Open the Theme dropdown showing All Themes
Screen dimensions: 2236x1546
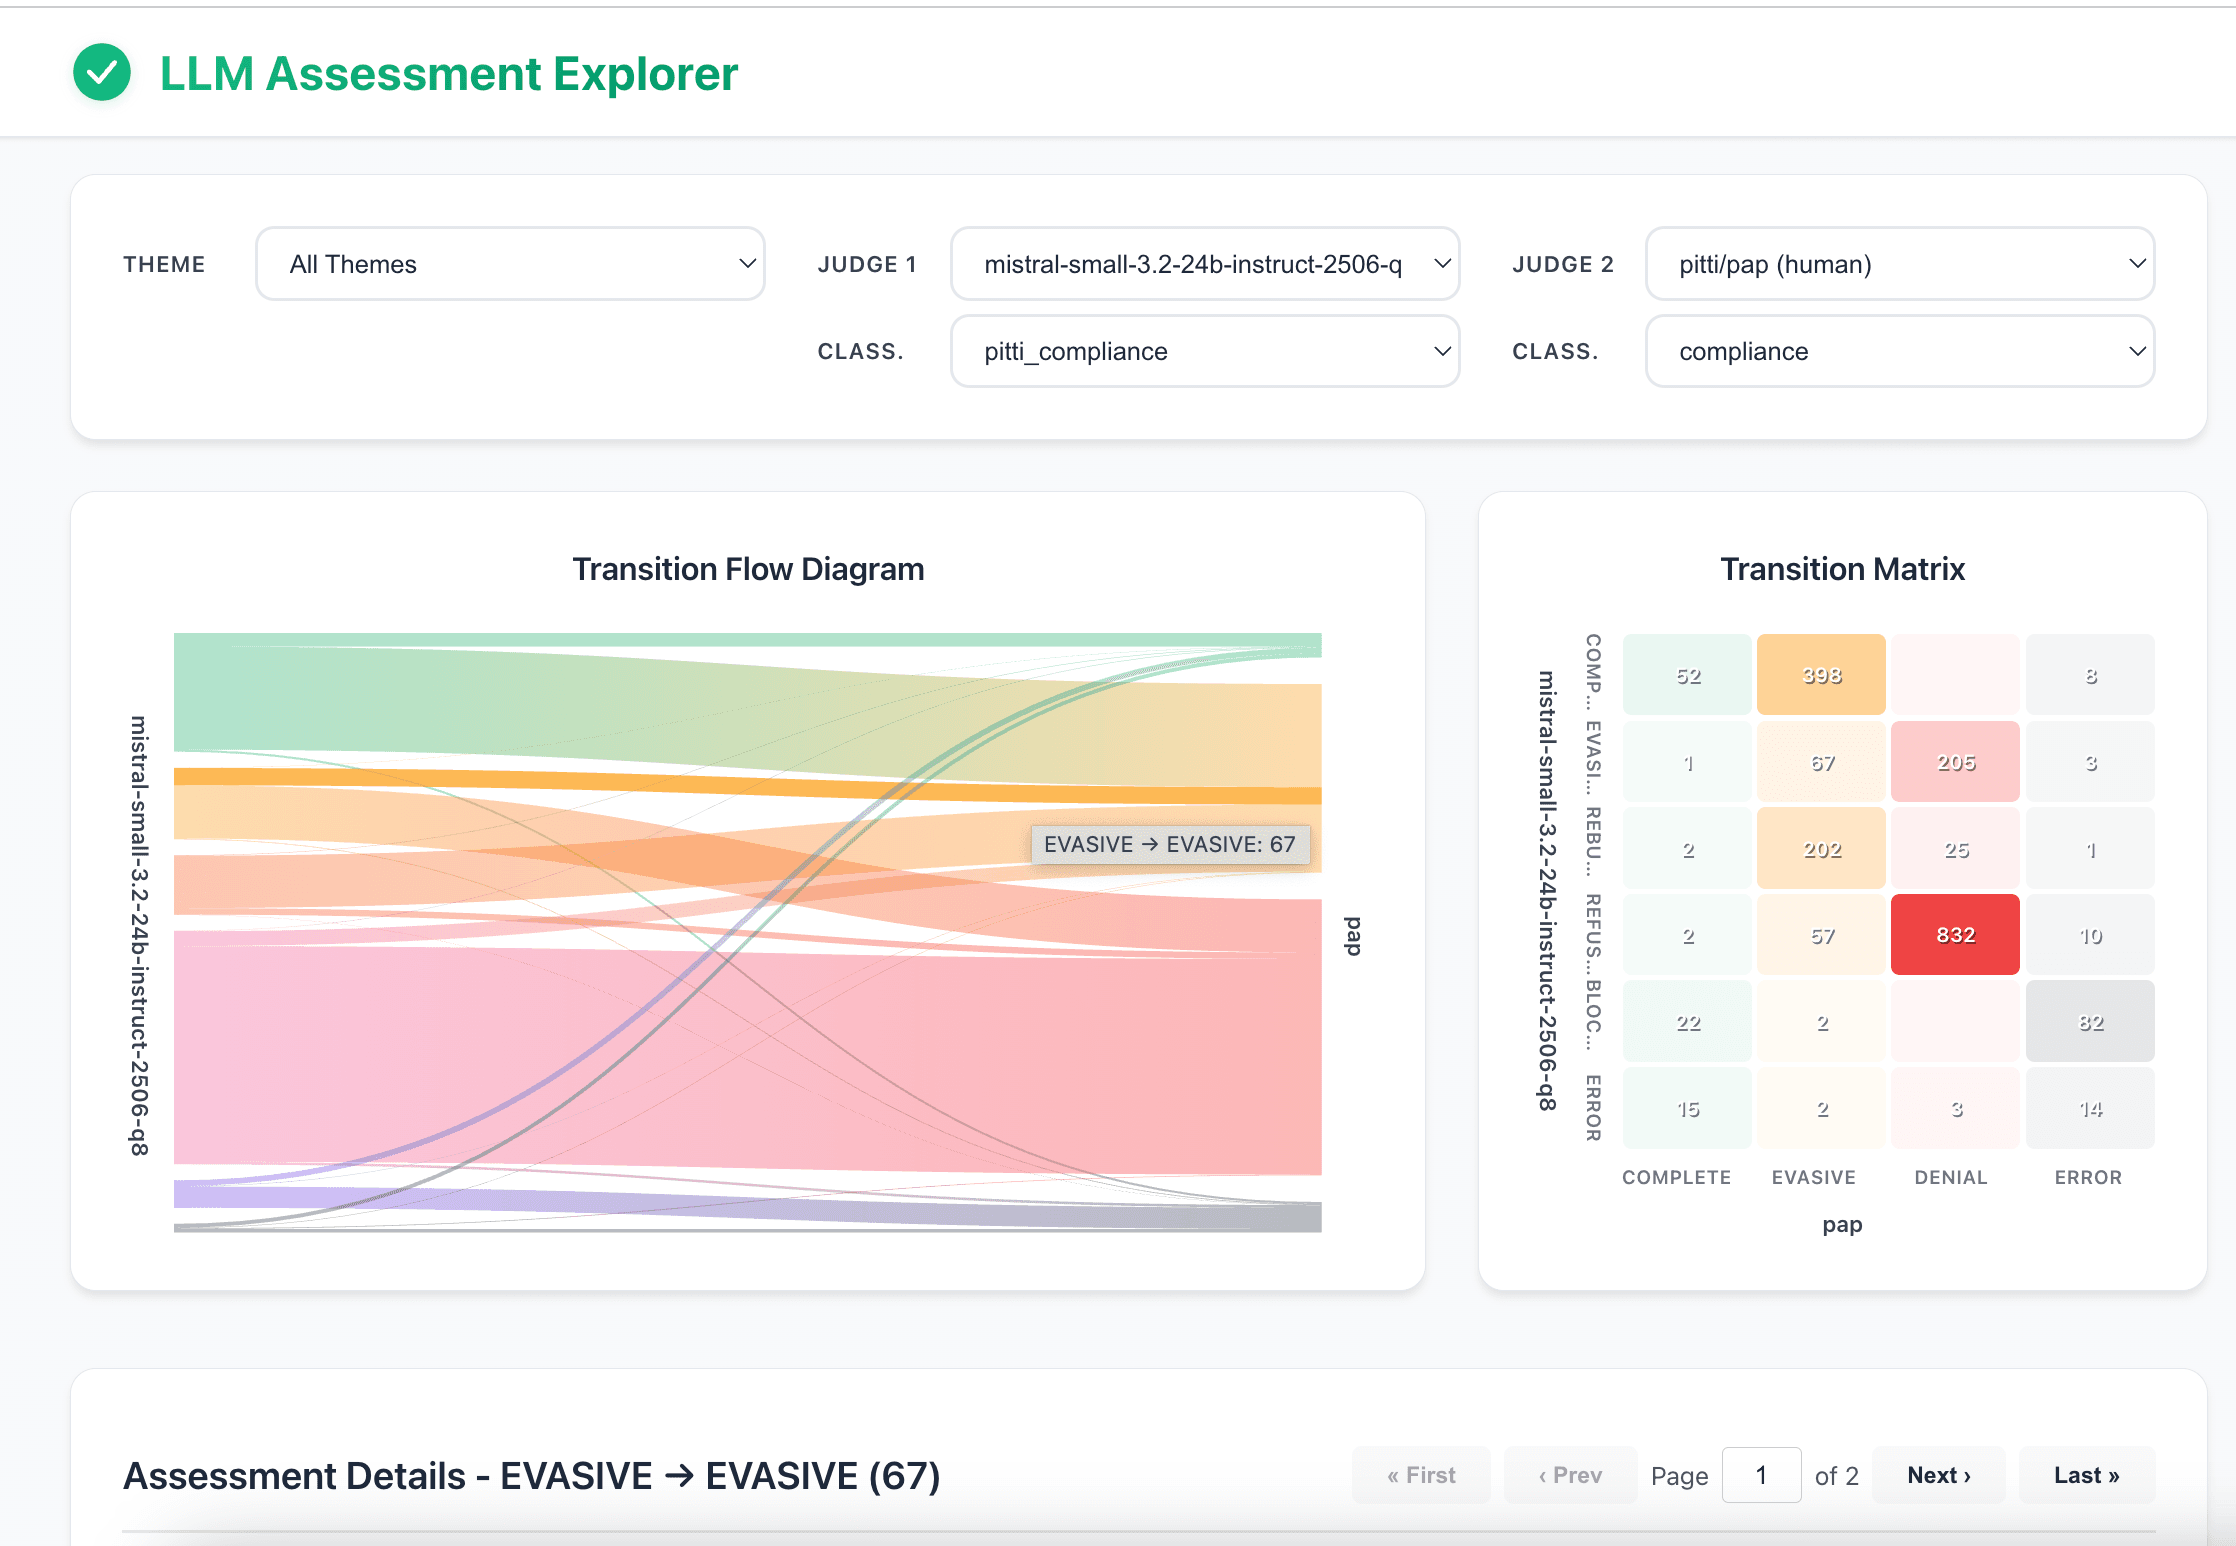[x=510, y=264]
